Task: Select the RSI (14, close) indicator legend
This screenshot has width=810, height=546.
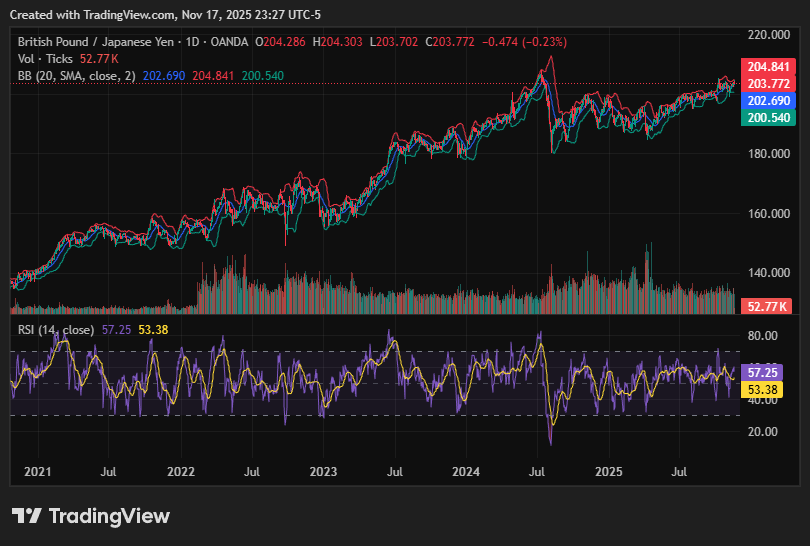Action: point(56,329)
